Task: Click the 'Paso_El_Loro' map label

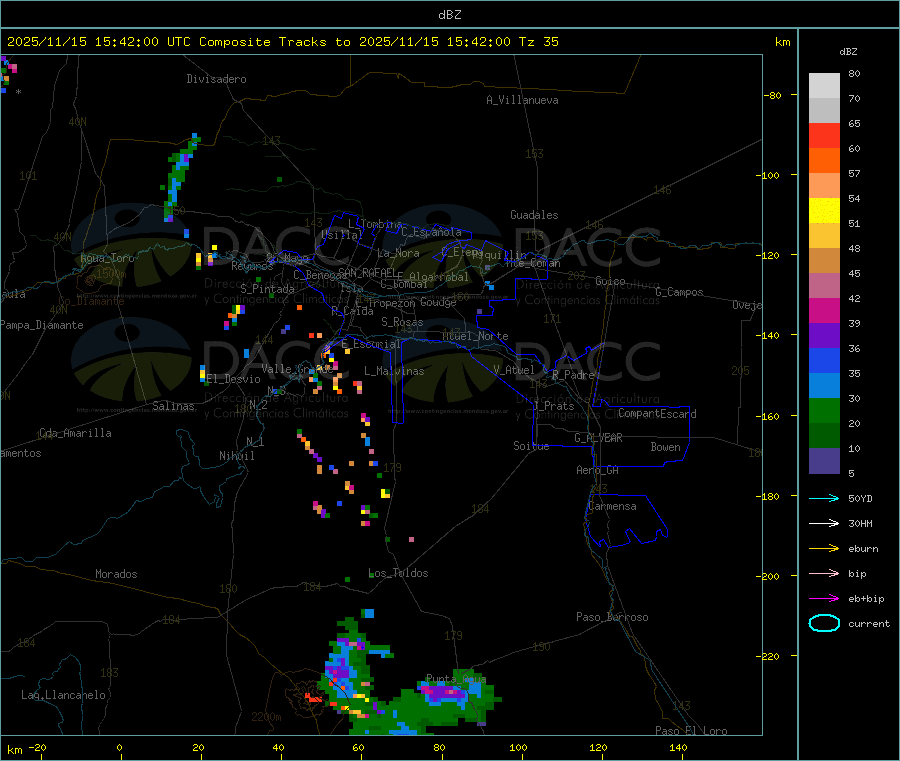Action: pyautogui.click(x=692, y=731)
